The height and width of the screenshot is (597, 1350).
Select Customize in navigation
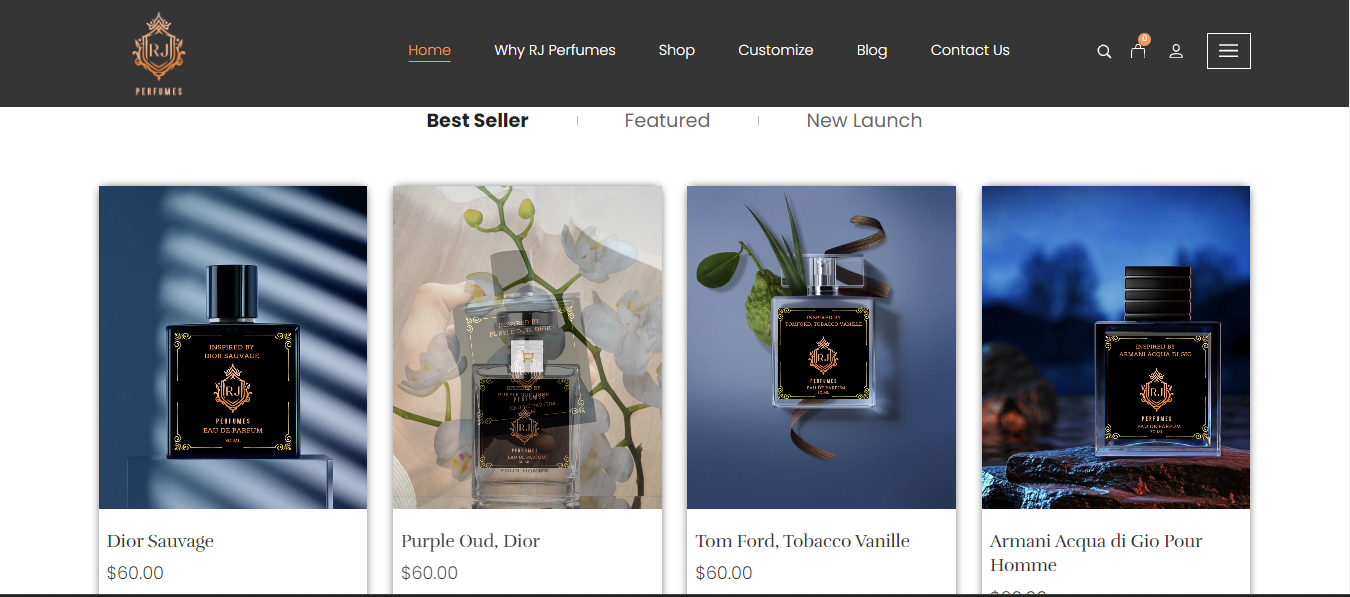[775, 50]
